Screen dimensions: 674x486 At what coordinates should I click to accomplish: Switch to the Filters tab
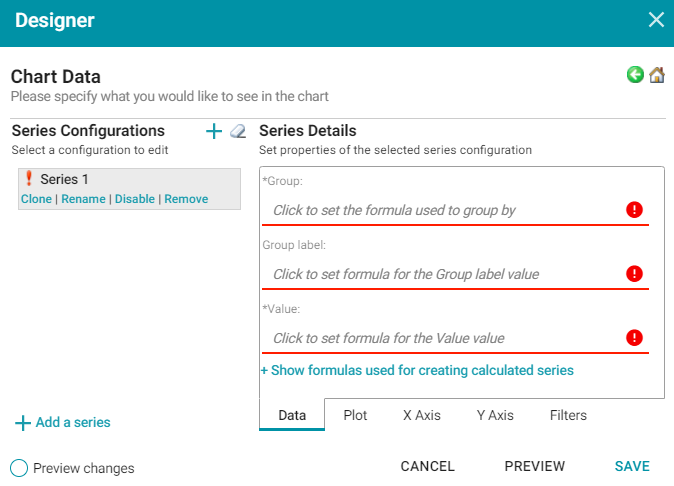568,415
